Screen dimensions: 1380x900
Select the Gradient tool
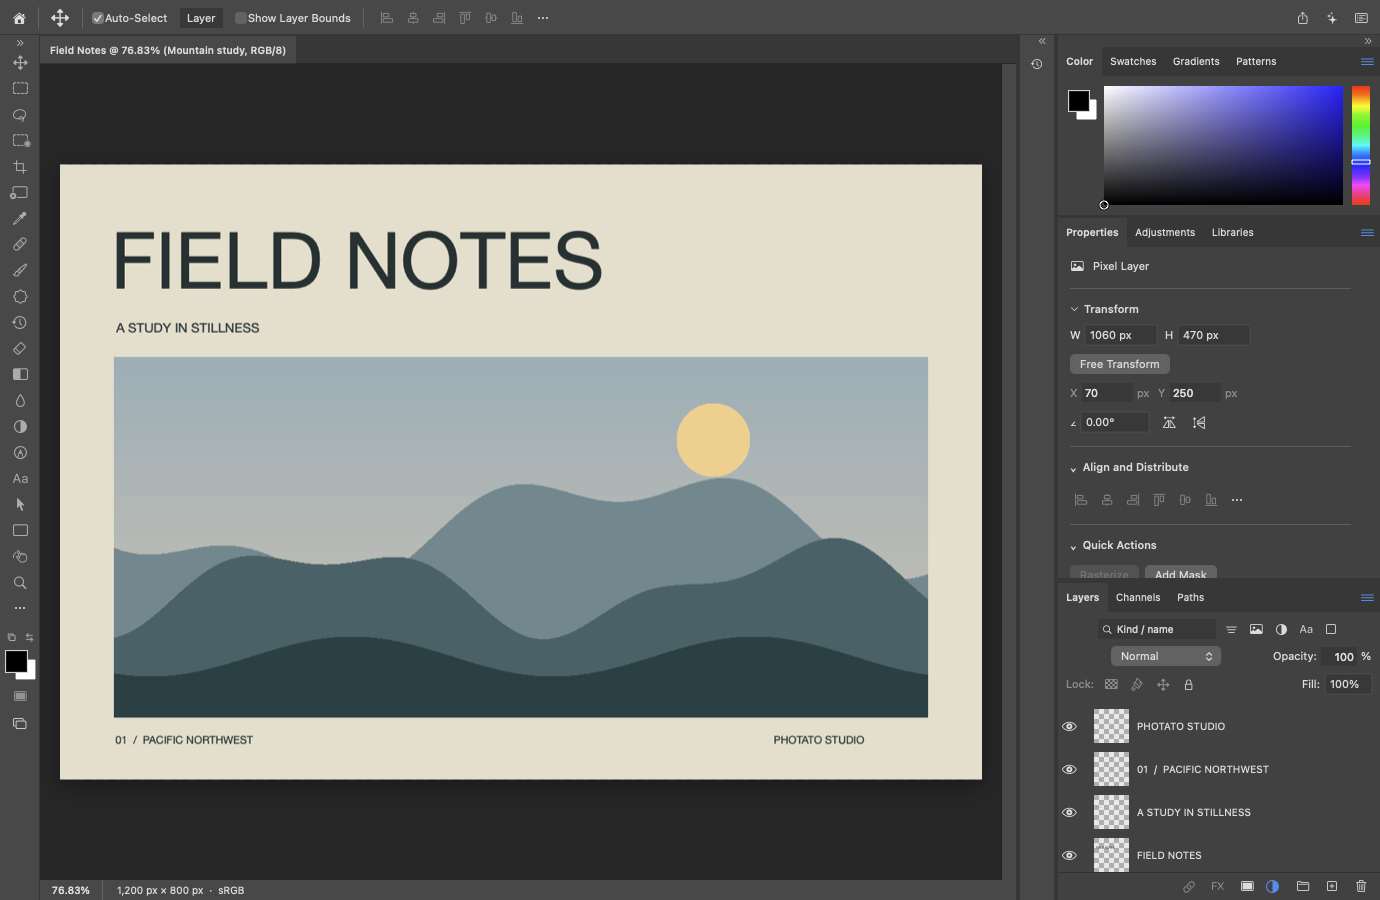[x=20, y=375]
